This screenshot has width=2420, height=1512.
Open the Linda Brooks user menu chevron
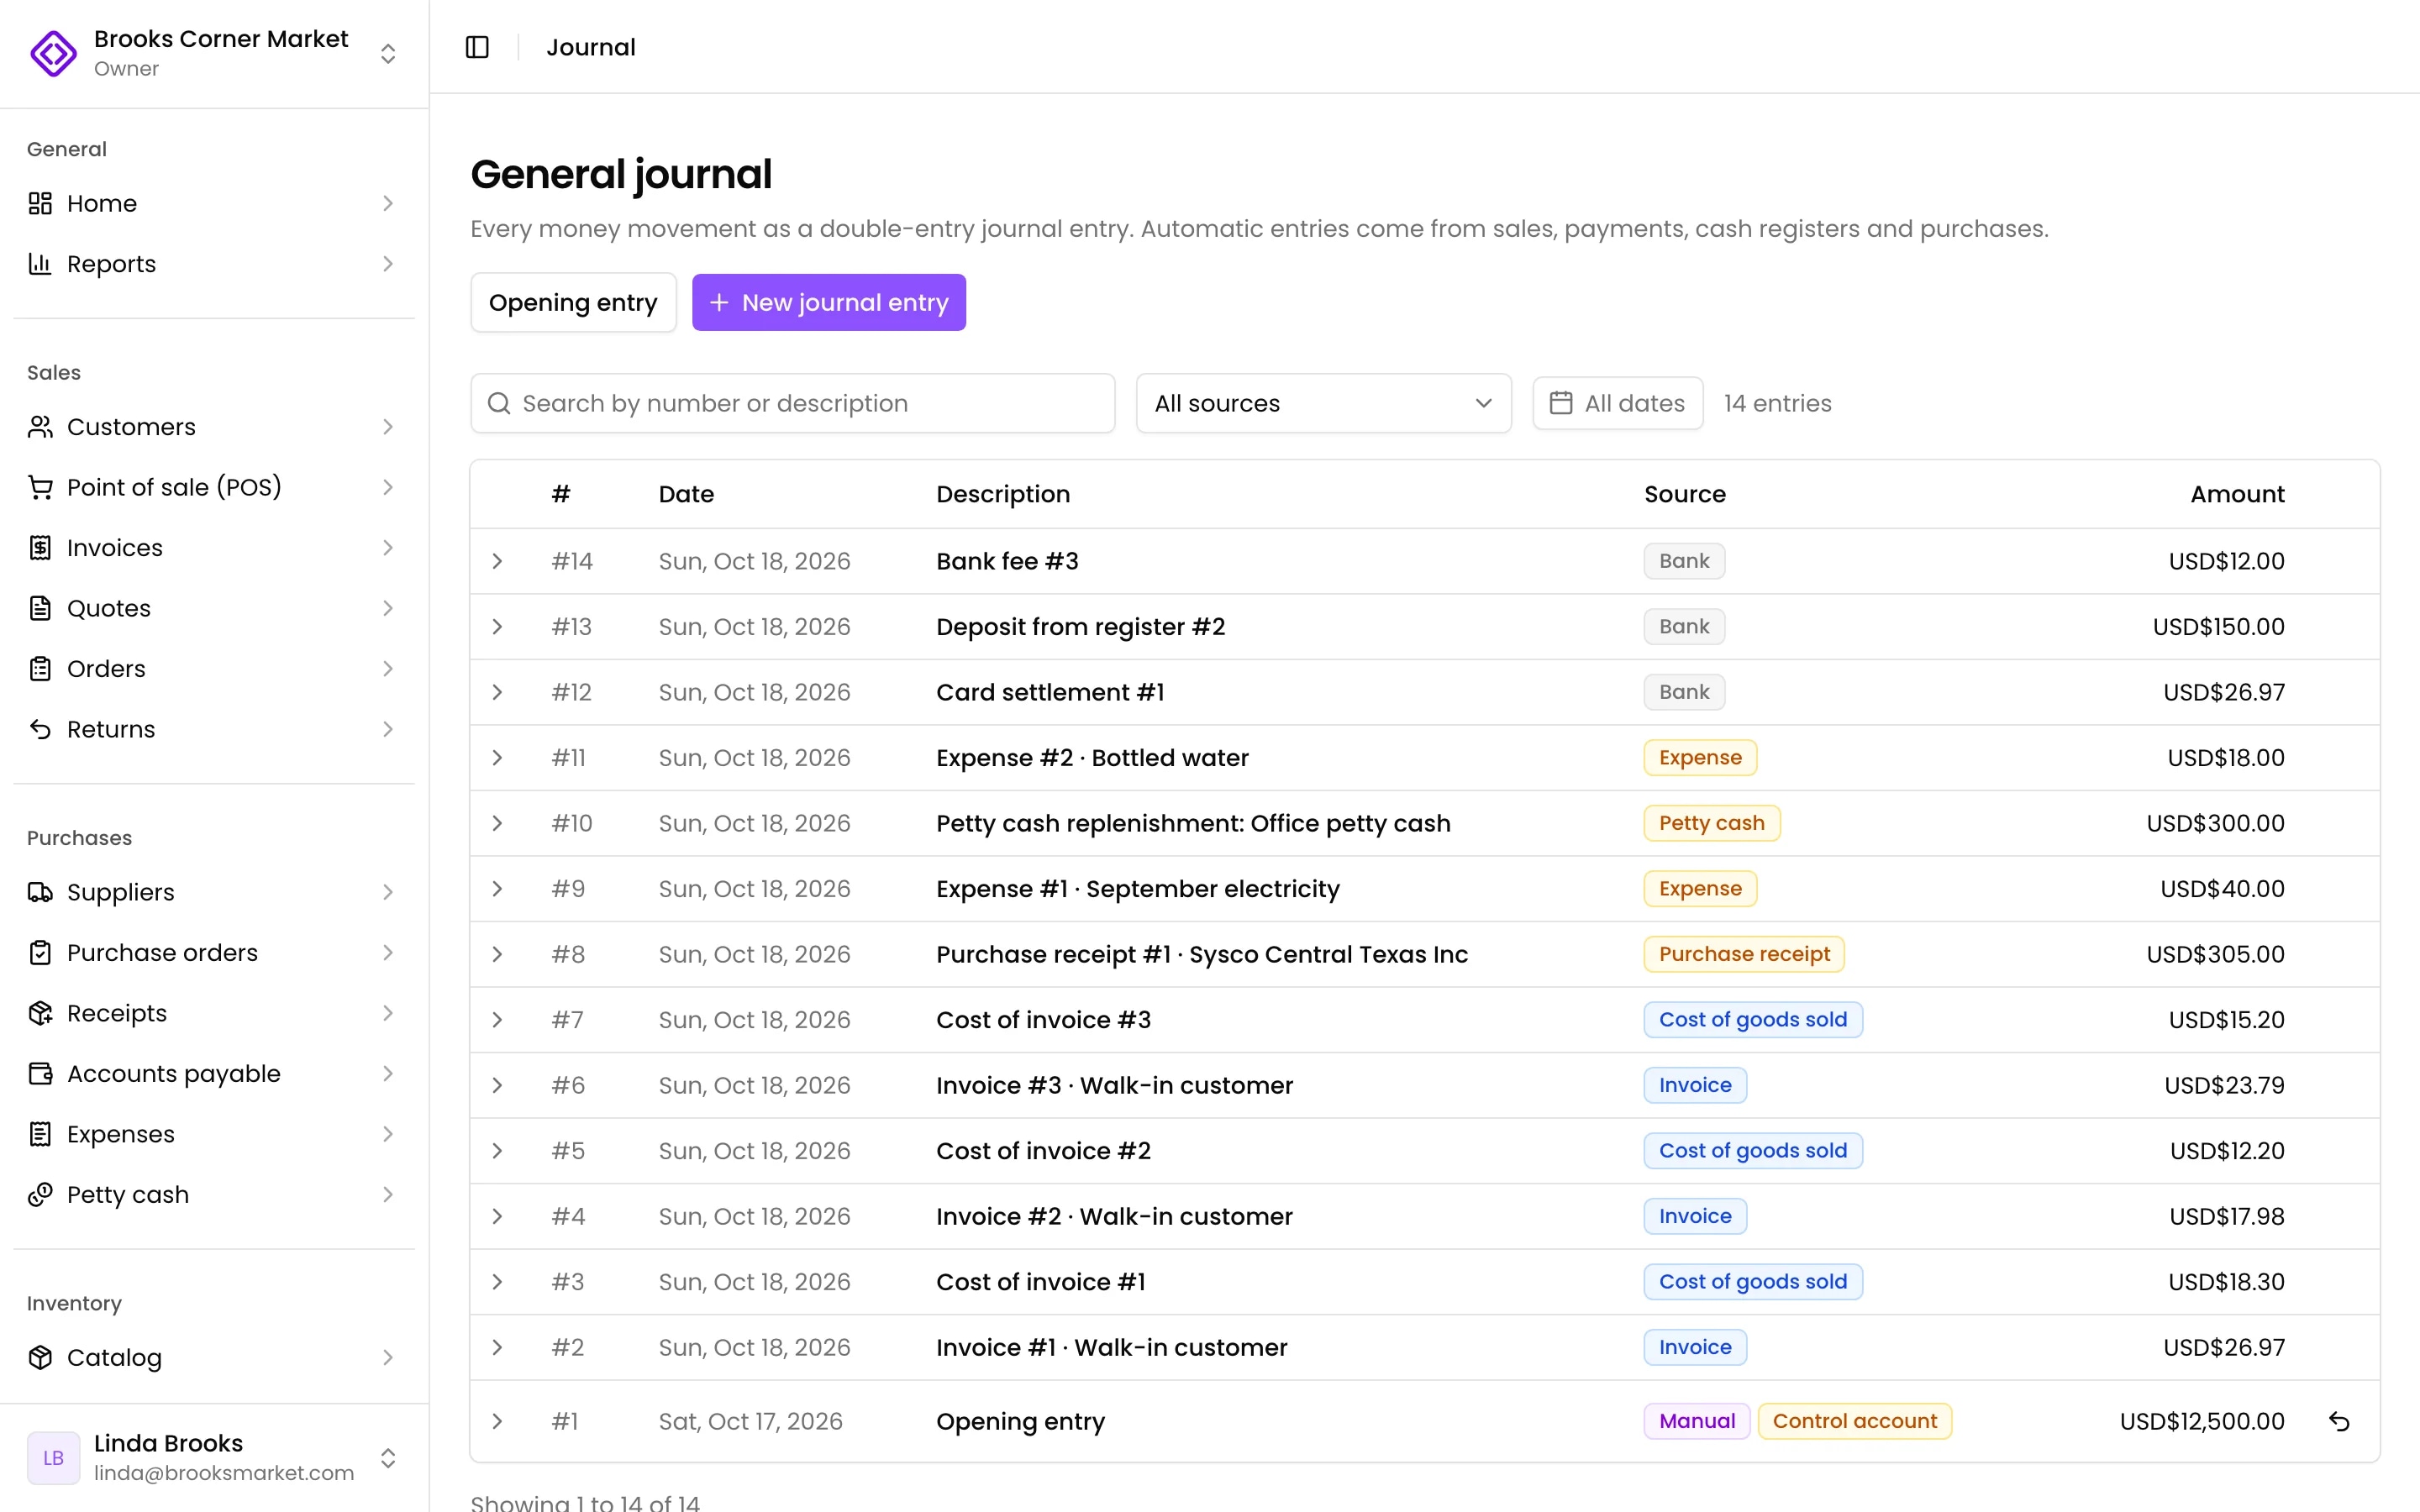click(388, 1458)
